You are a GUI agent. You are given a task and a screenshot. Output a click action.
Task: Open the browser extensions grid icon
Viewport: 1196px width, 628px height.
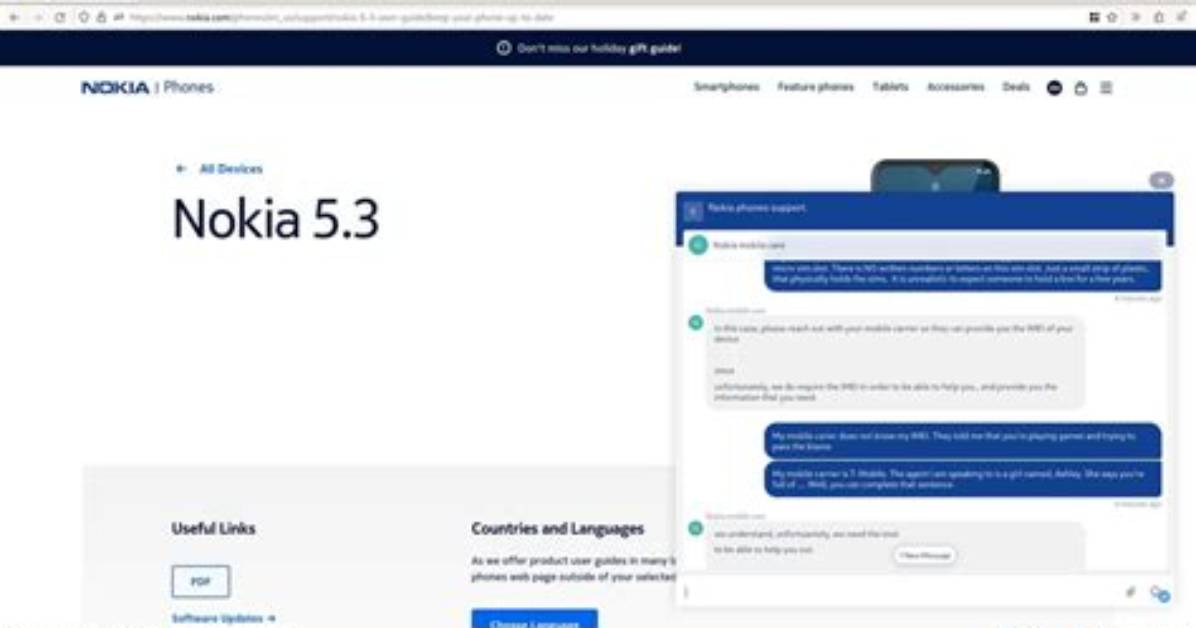[1094, 17]
